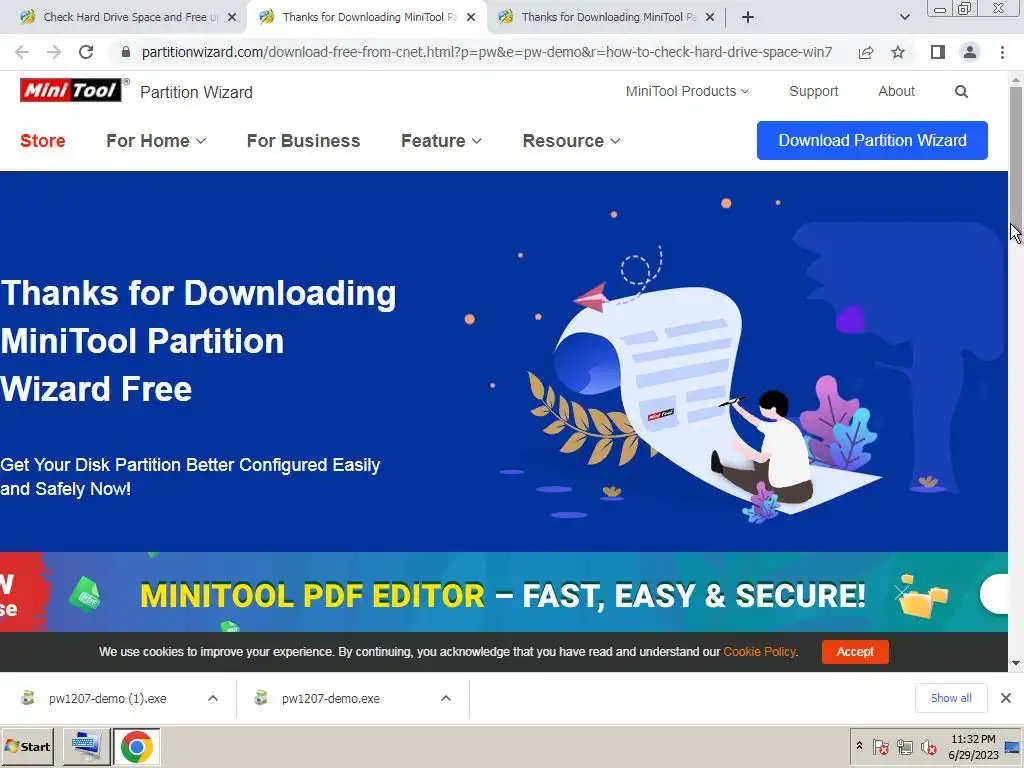
Task: Expand the Resource menu
Action: coord(571,140)
